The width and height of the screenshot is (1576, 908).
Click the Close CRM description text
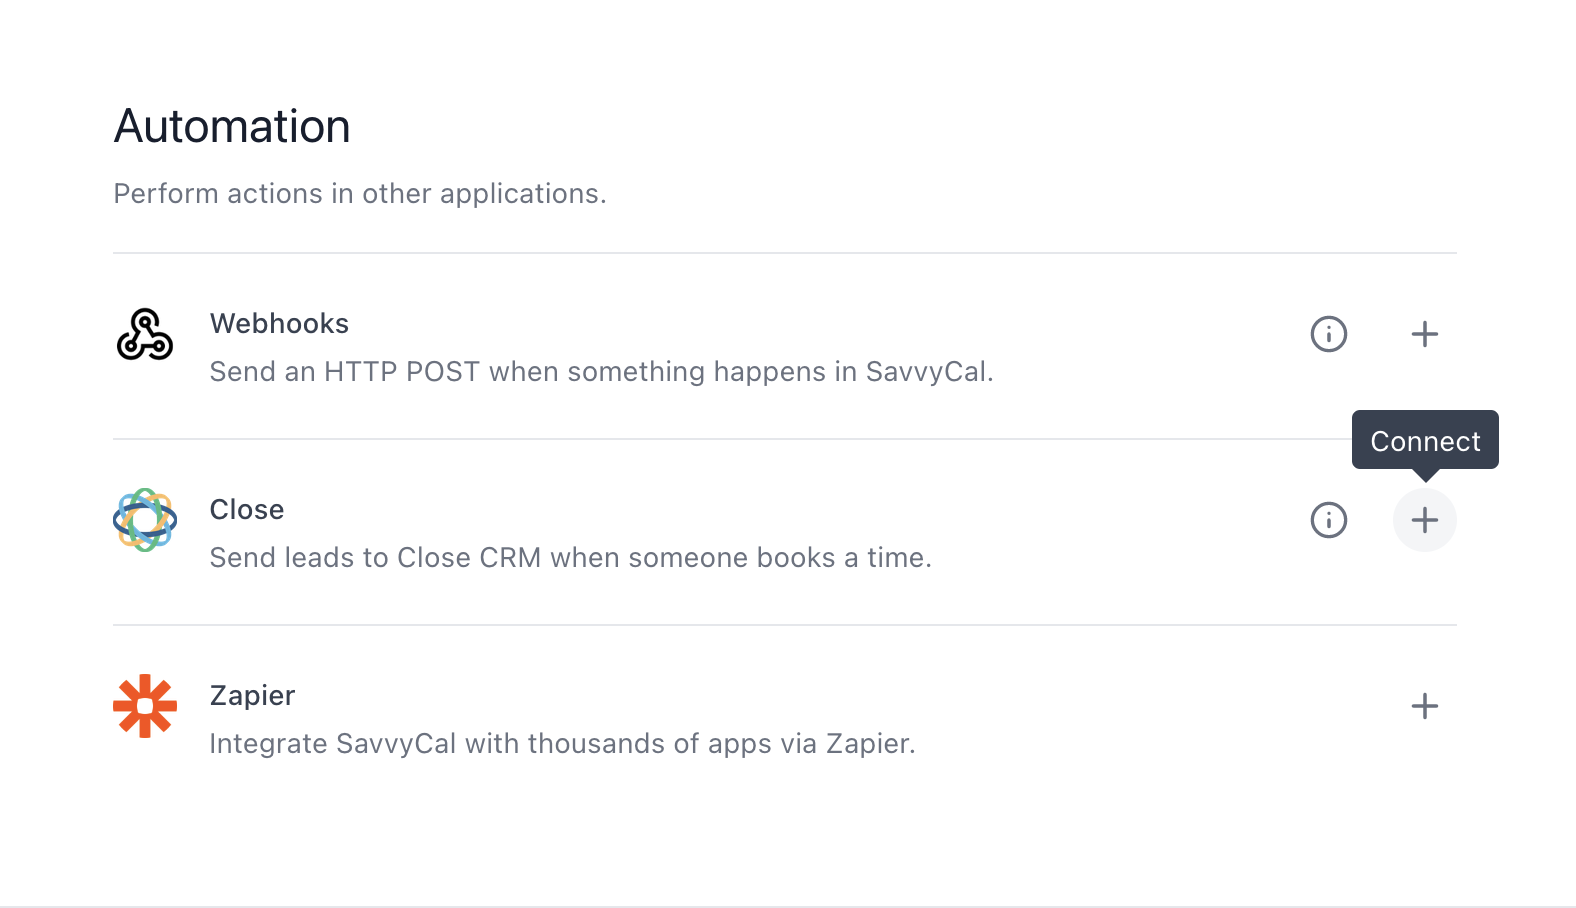pos(570,557)
